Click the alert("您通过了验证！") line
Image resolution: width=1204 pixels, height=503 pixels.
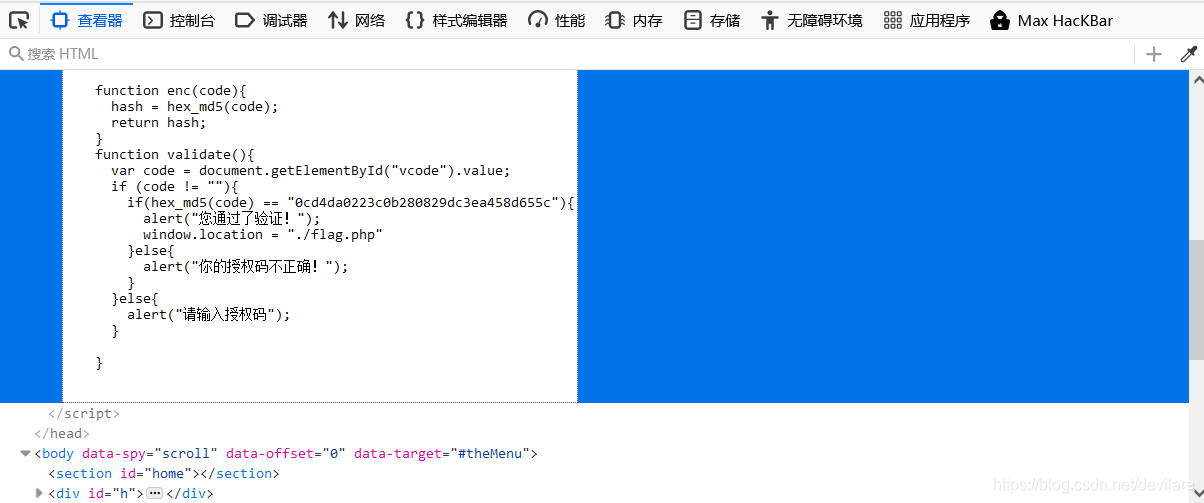(232, 218)
